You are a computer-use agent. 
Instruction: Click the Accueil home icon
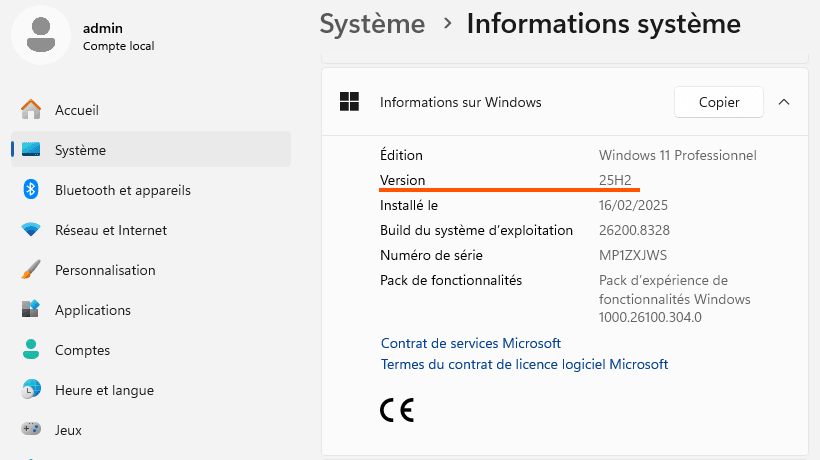(x=31, y=110)
